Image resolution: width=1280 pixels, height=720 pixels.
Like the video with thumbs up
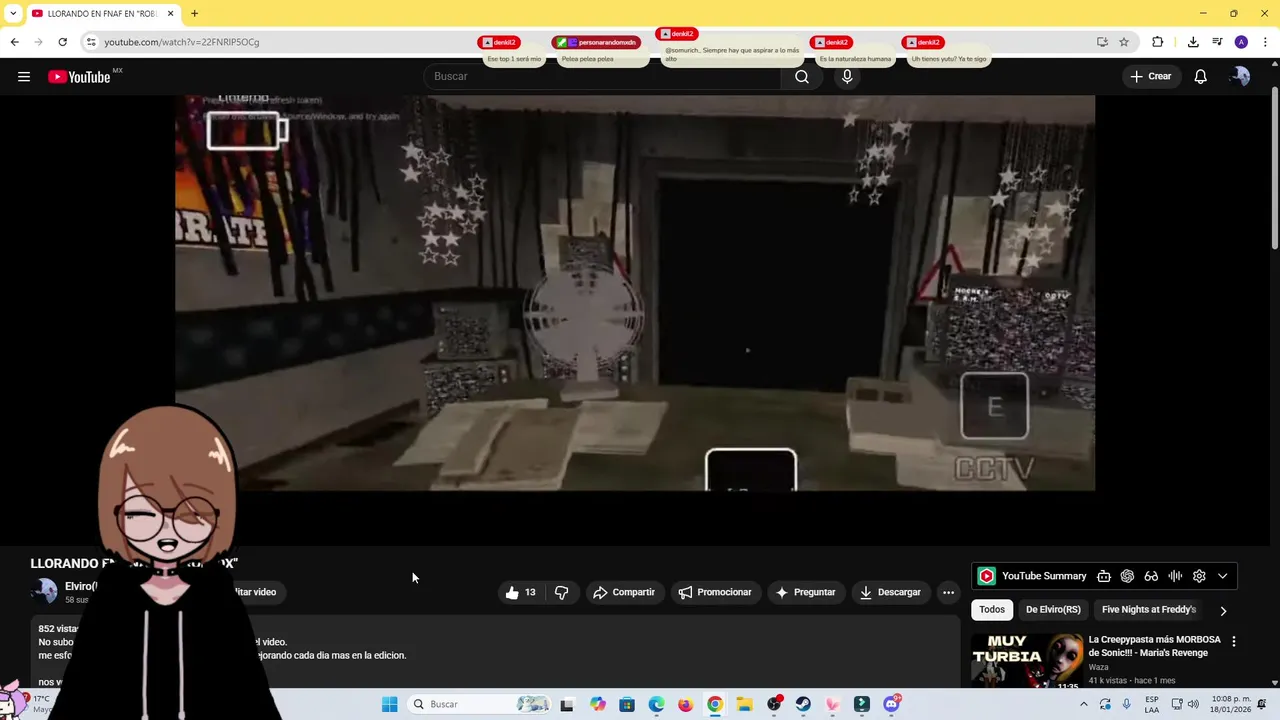521,592
